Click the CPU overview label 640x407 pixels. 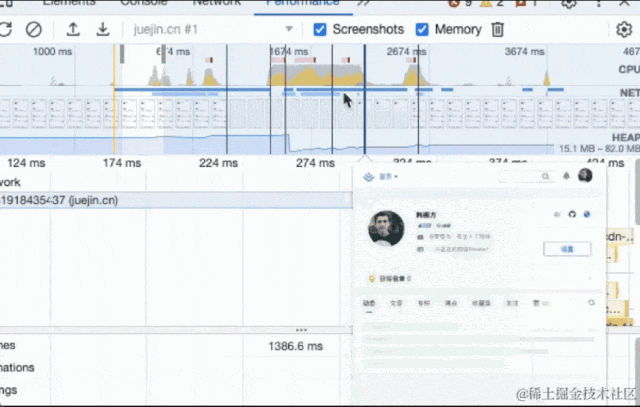tap(629, 69)
